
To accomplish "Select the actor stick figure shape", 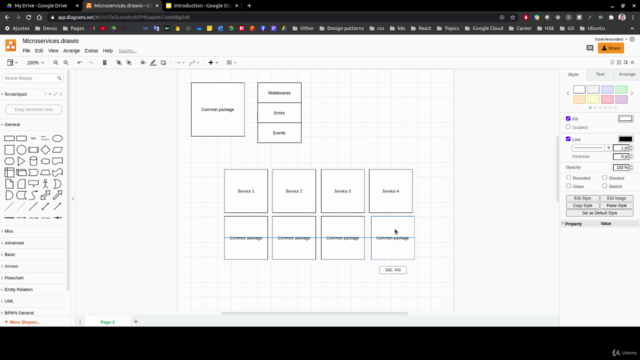I will (45, 184).
